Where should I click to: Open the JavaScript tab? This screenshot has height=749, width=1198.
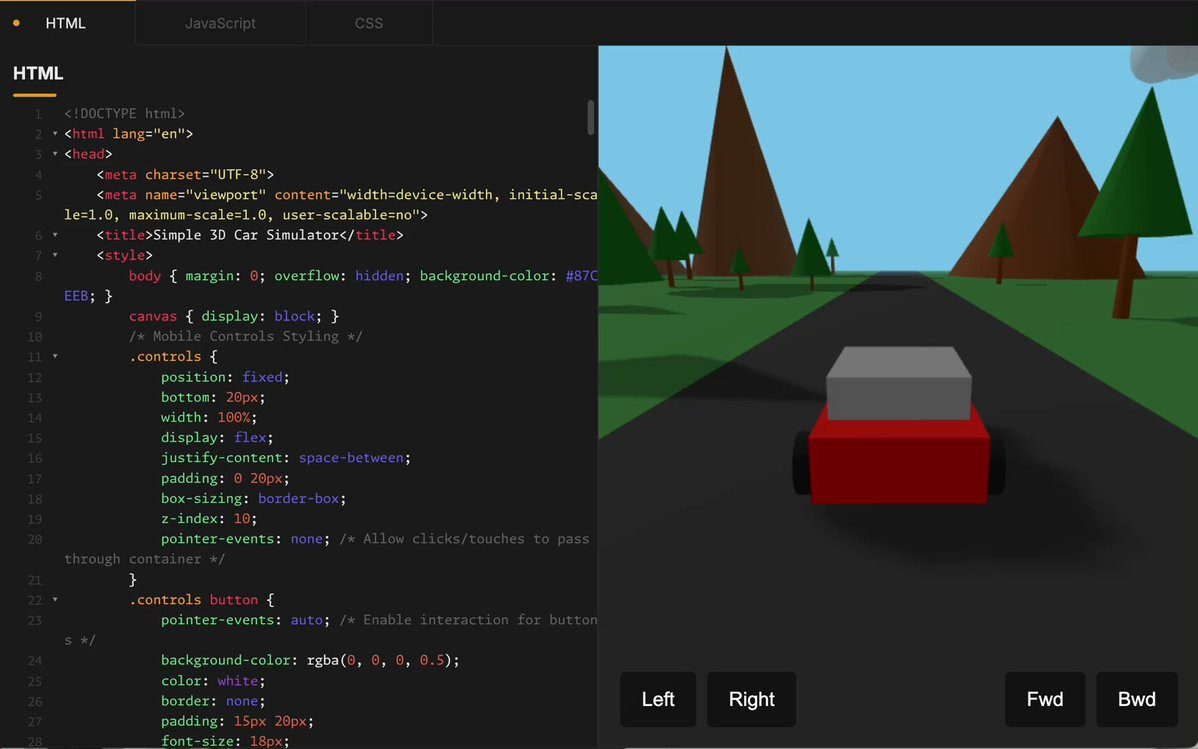pos(220,23)
